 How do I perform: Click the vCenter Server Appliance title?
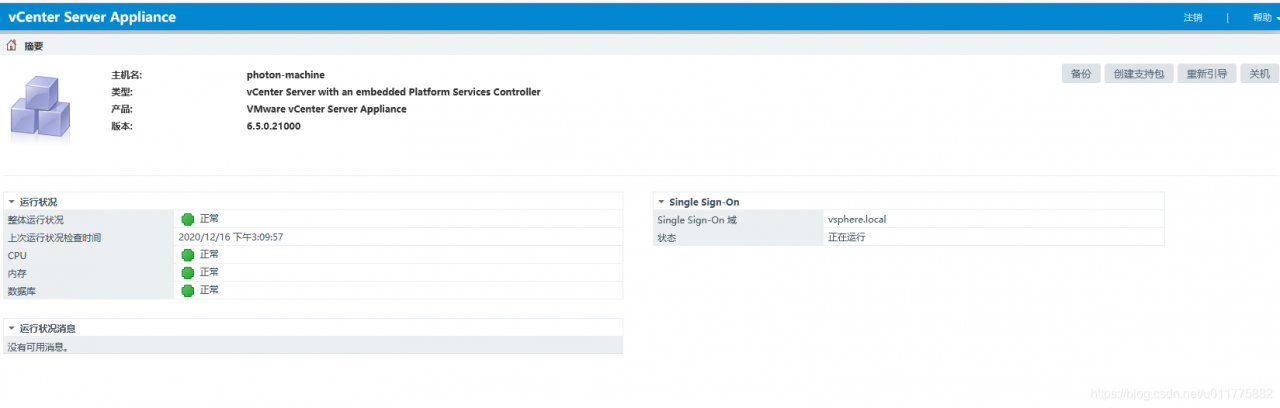point(92,17)
